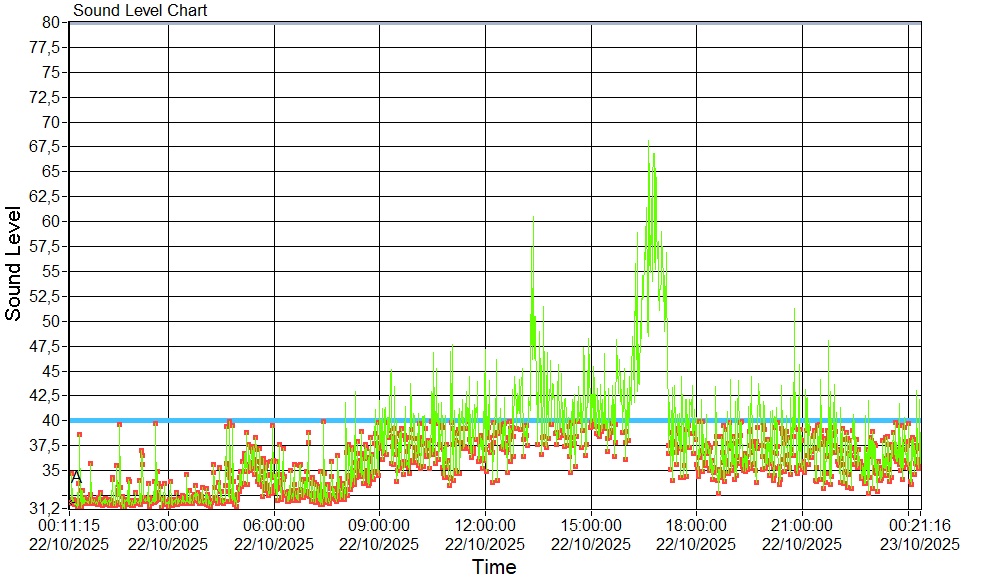Click the 80 value on y-axis
Screen dimensions: 990x588
pos(51,22)
